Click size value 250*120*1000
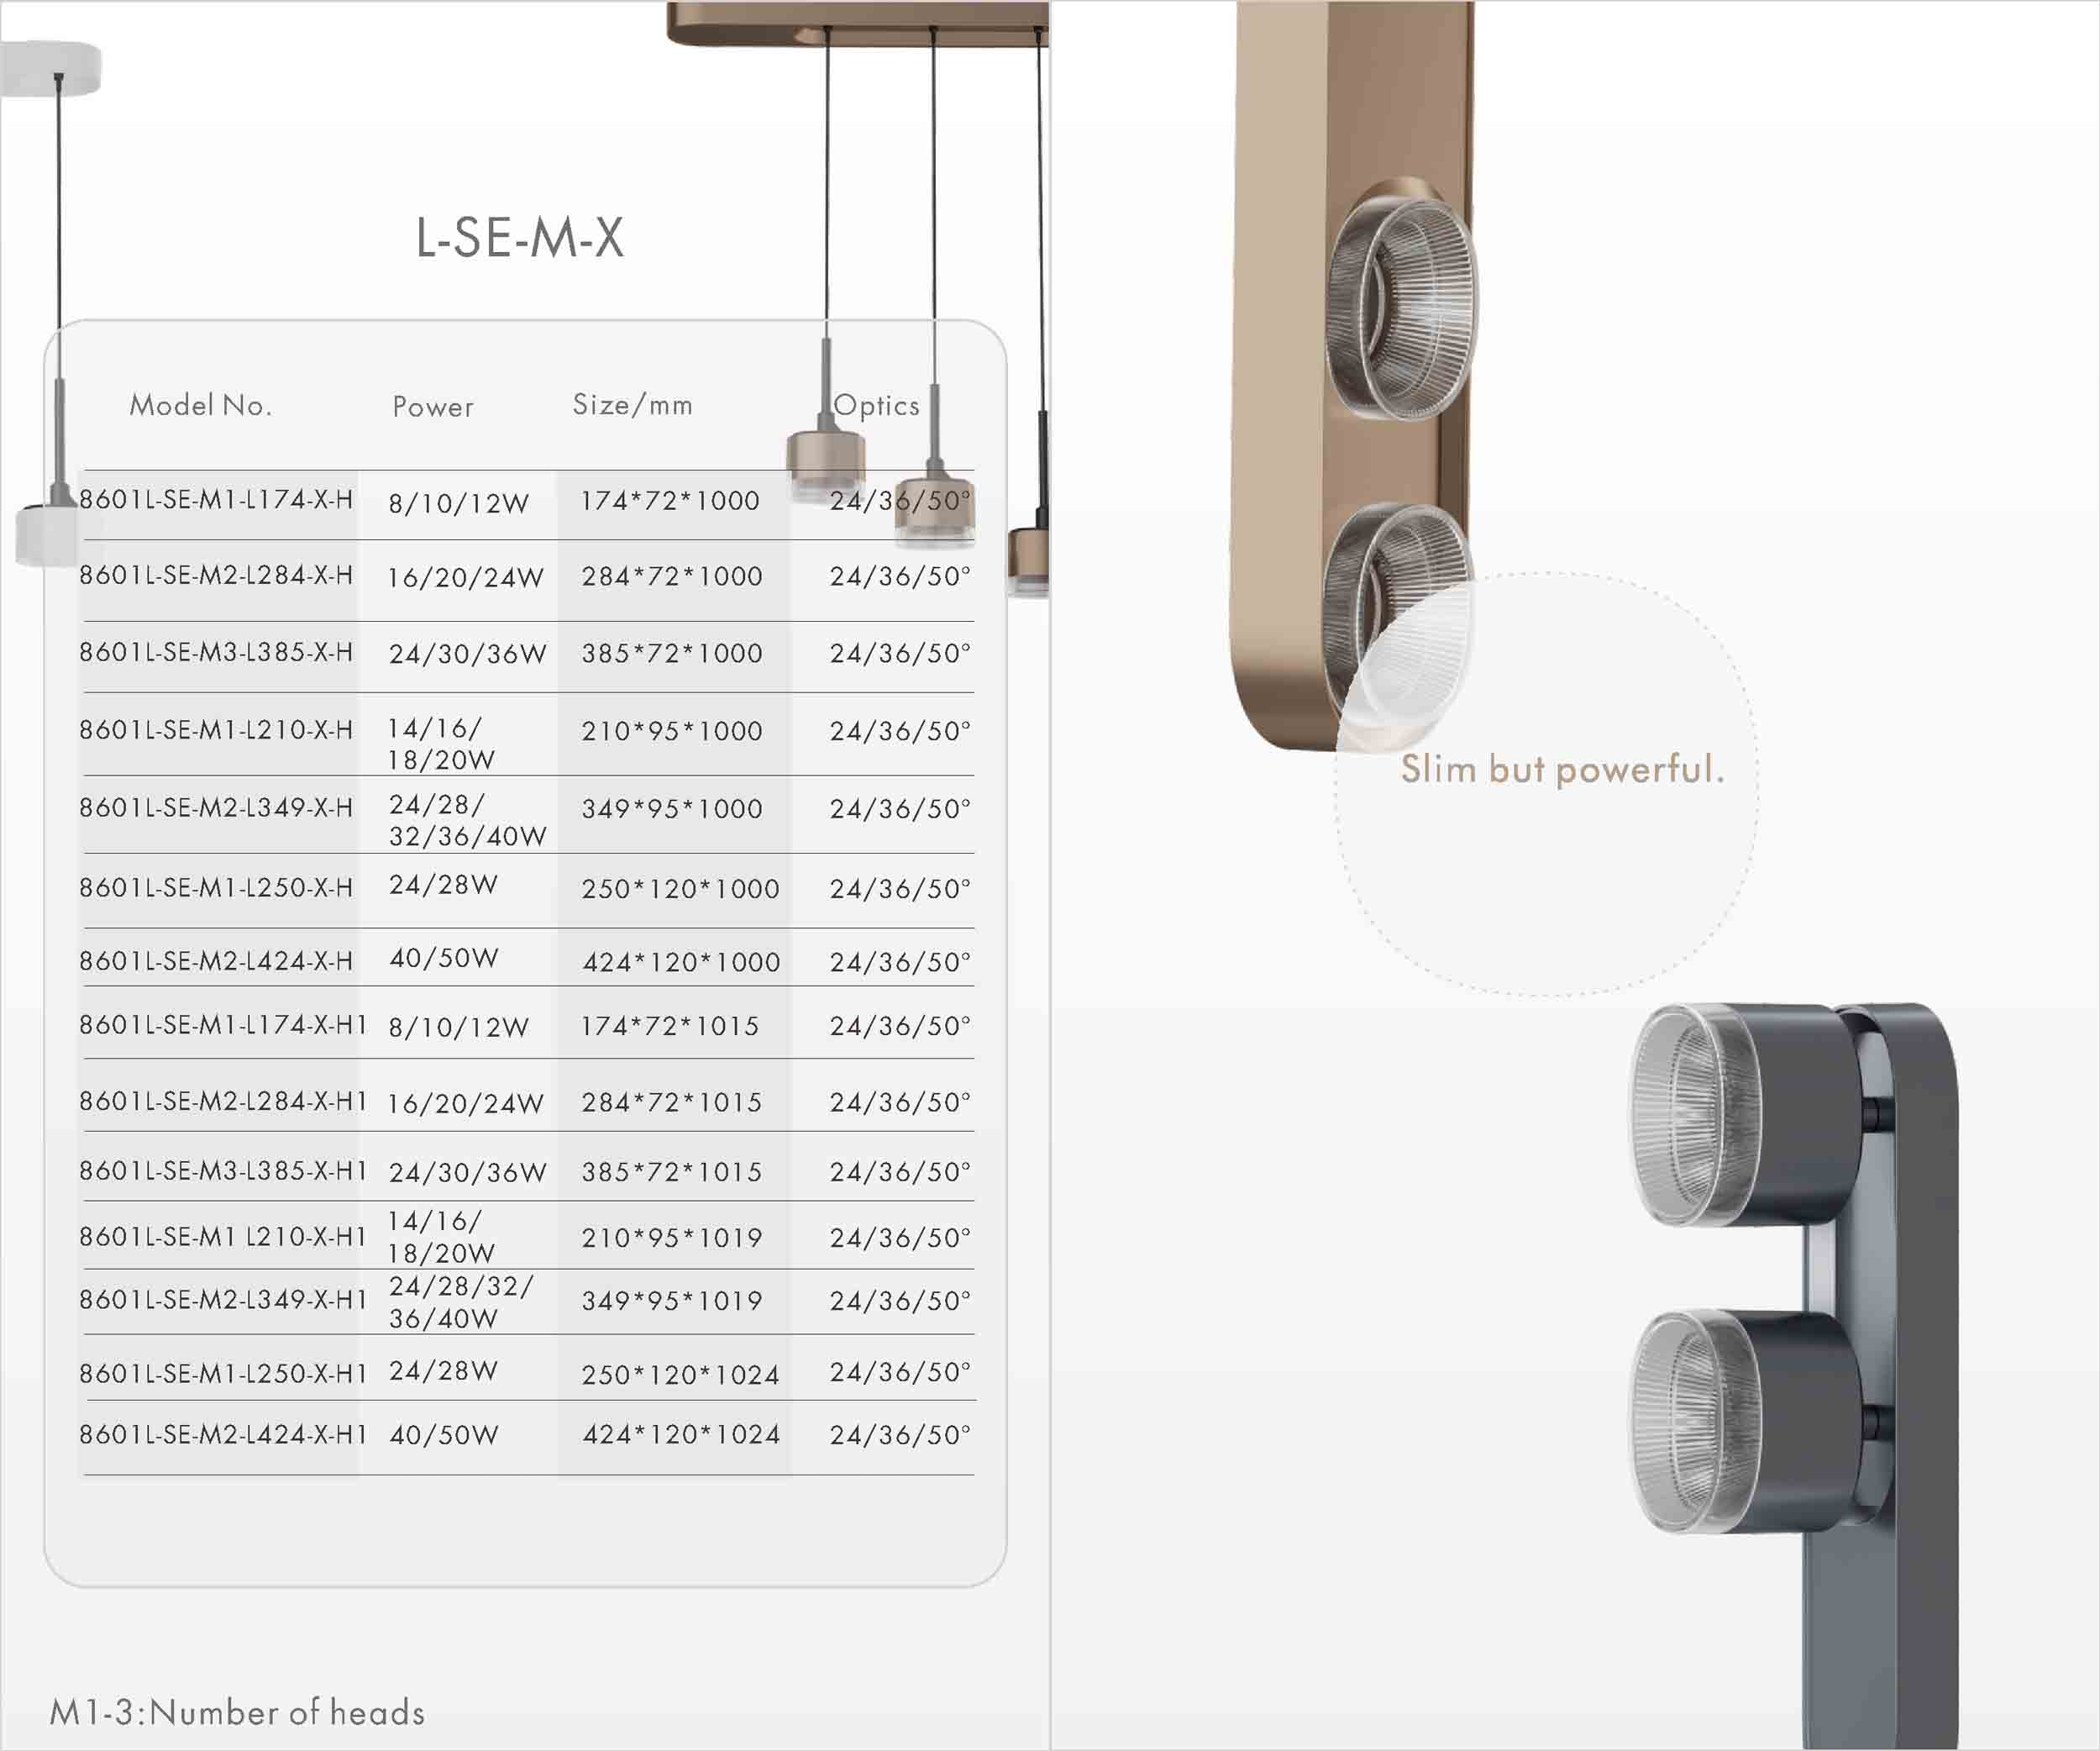This screenshot has width=2100, height=1751. pos(680,888)
